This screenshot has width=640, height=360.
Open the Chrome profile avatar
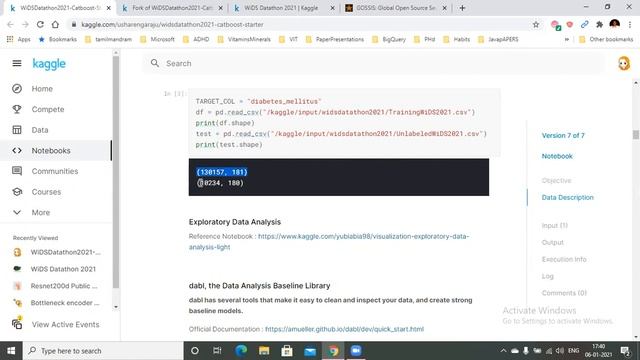[x=614, y=24]
